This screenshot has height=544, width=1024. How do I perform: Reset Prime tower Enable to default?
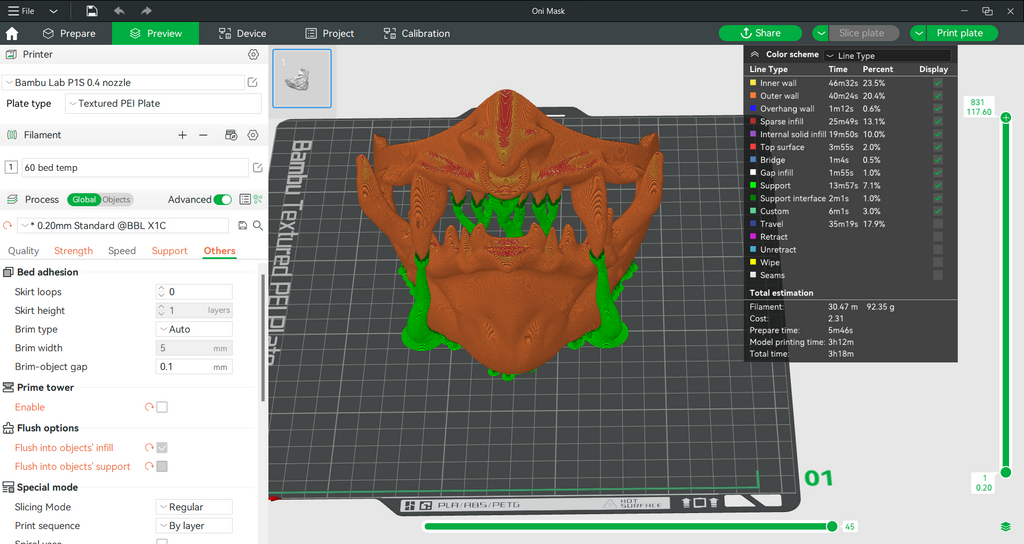click(x=149, y=407)
